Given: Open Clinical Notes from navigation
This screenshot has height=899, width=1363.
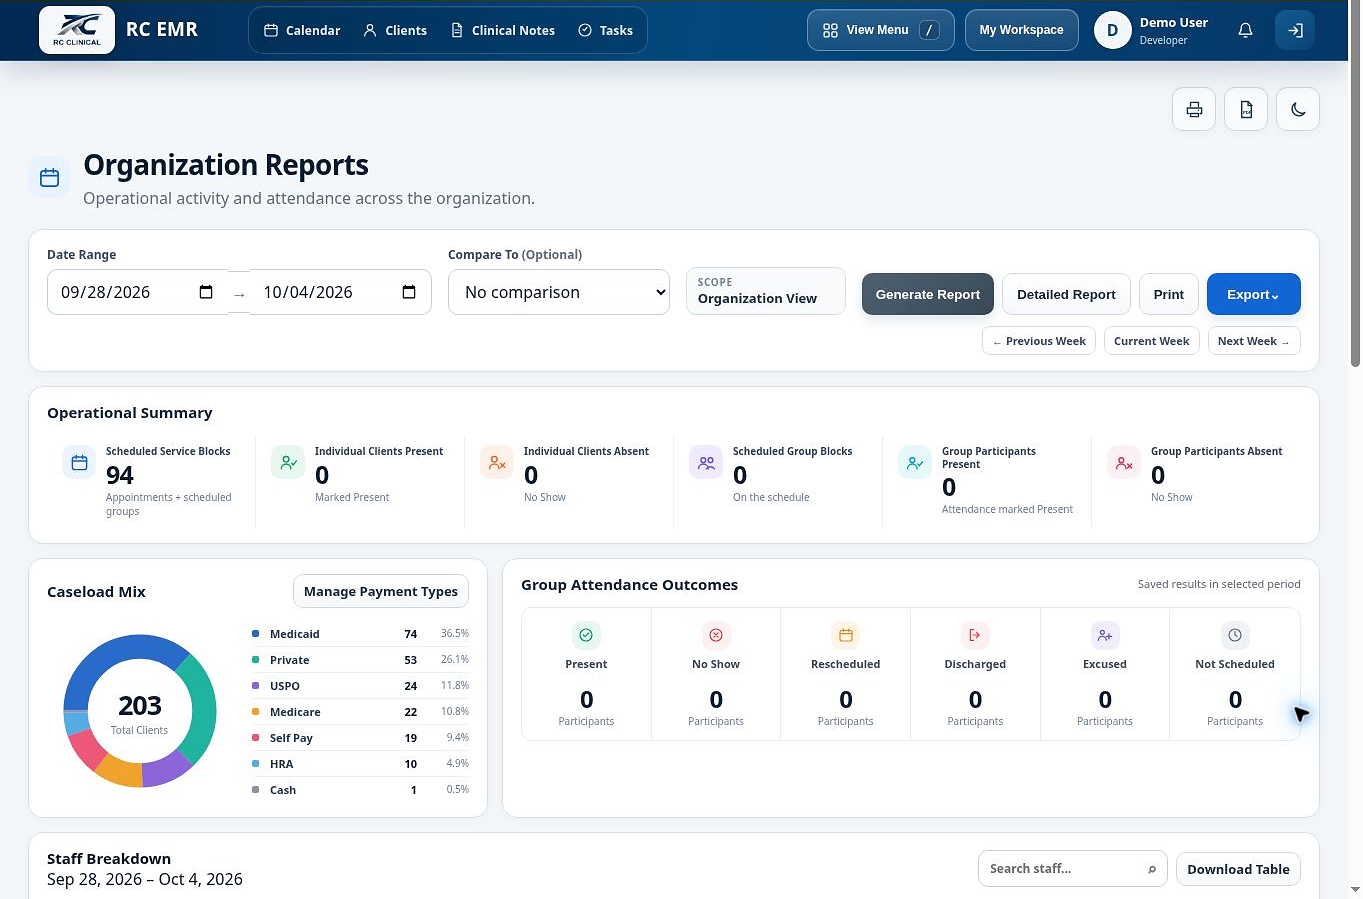Looking at the screenshot, I should pos(503,30).
